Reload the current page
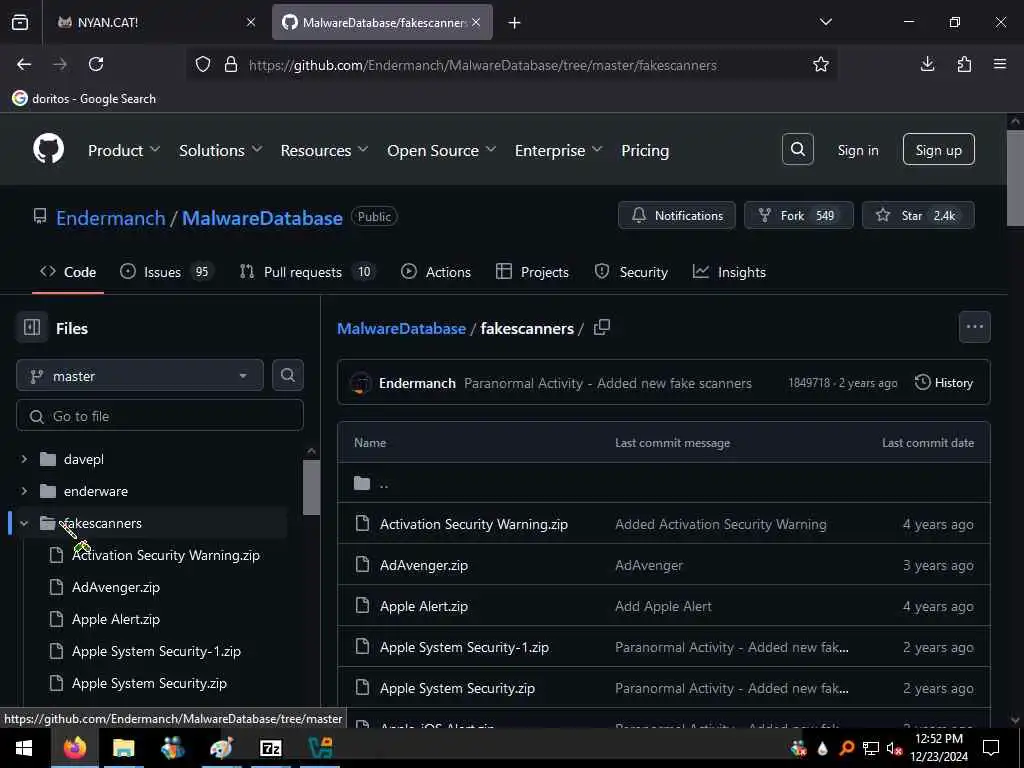1024x768 pixels. tap(96, 64)
